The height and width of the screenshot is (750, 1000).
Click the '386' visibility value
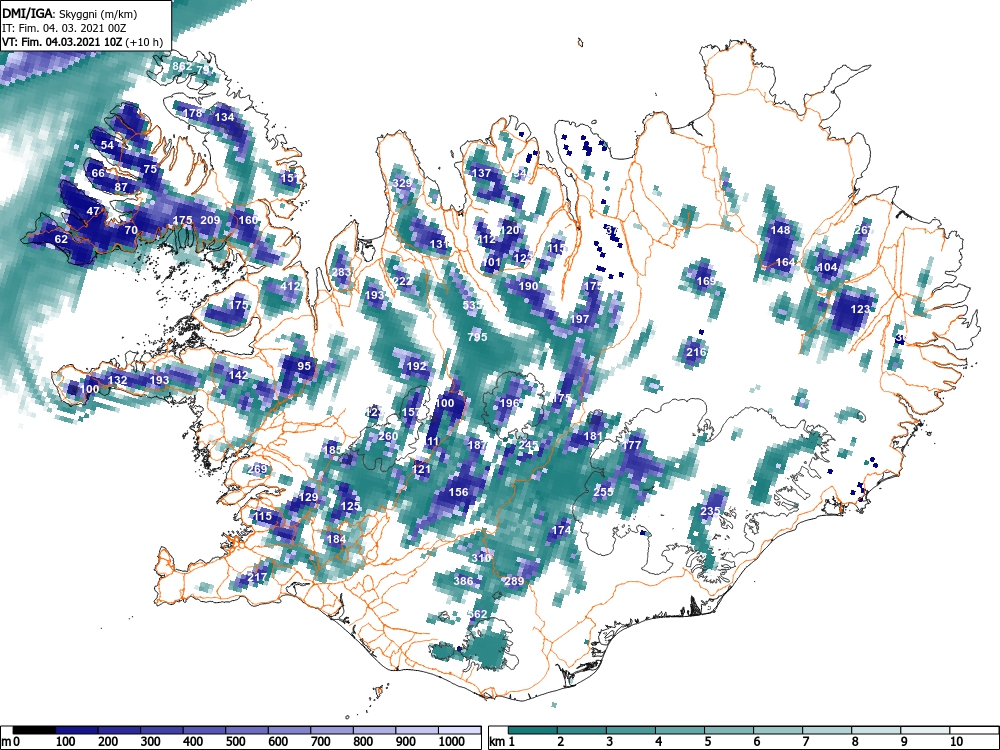pyautogui.click(x=463, y=580)
